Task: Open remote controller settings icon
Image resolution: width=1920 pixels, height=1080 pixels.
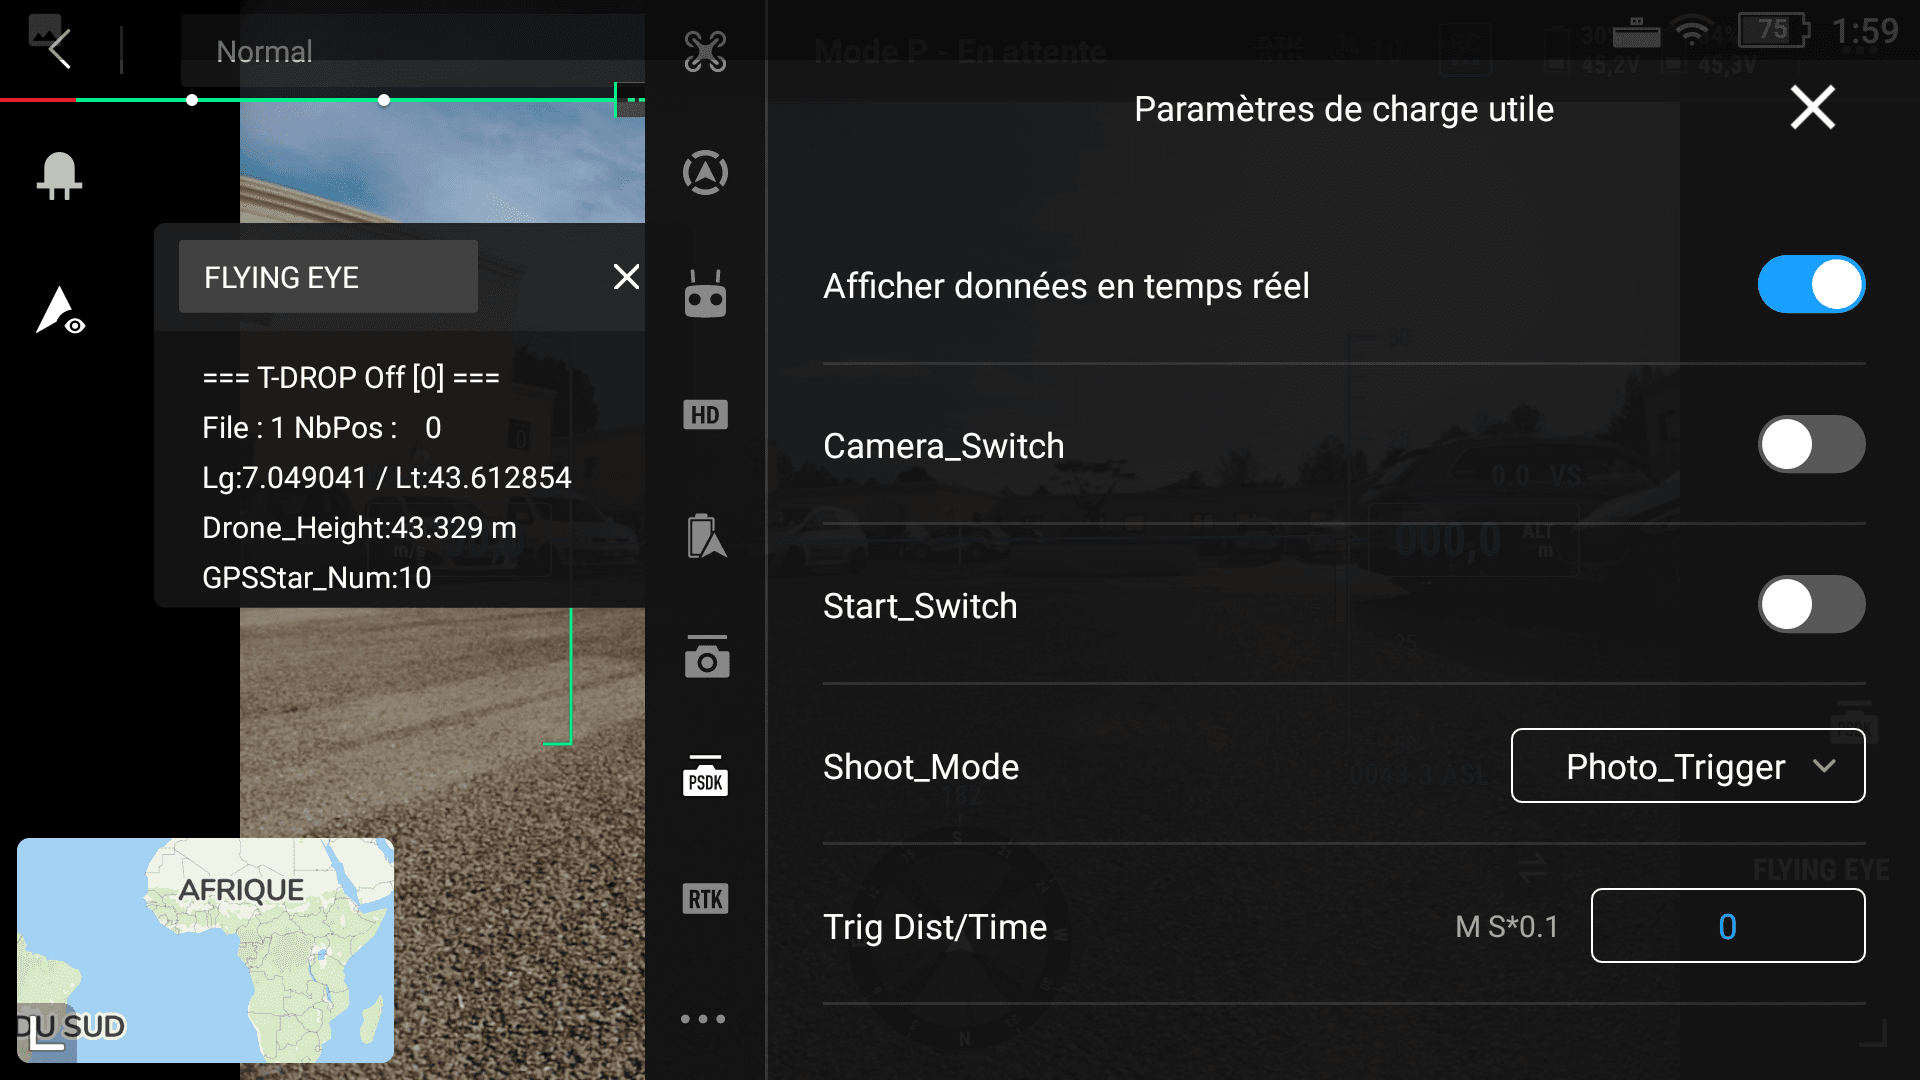Action: pyautogui.click(x=705, y=295)
